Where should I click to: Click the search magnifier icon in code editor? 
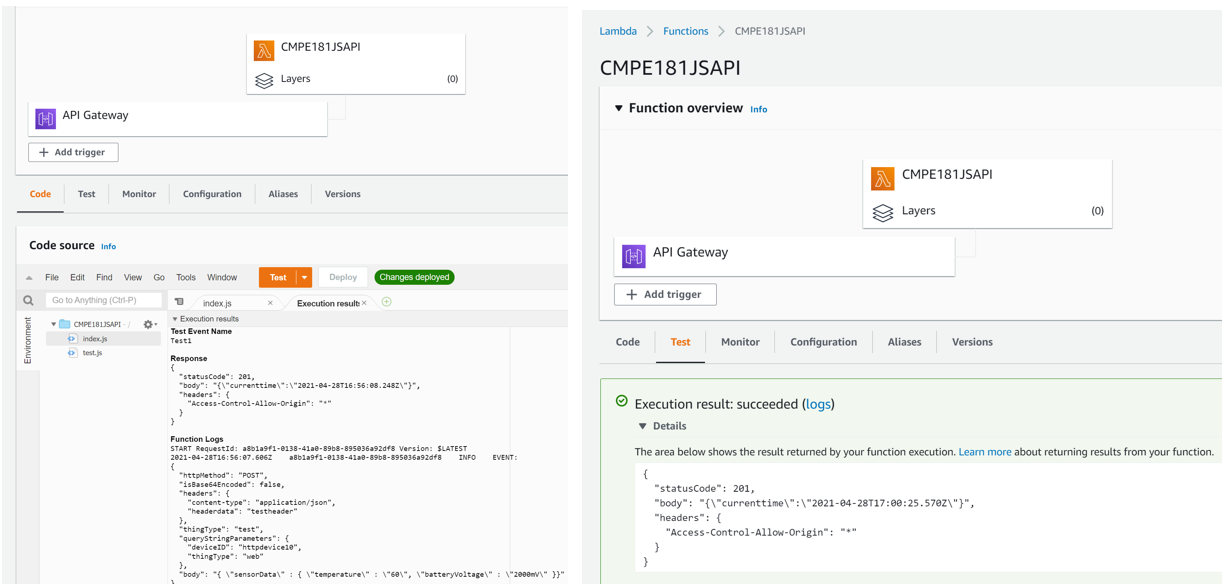pos(28,300)
